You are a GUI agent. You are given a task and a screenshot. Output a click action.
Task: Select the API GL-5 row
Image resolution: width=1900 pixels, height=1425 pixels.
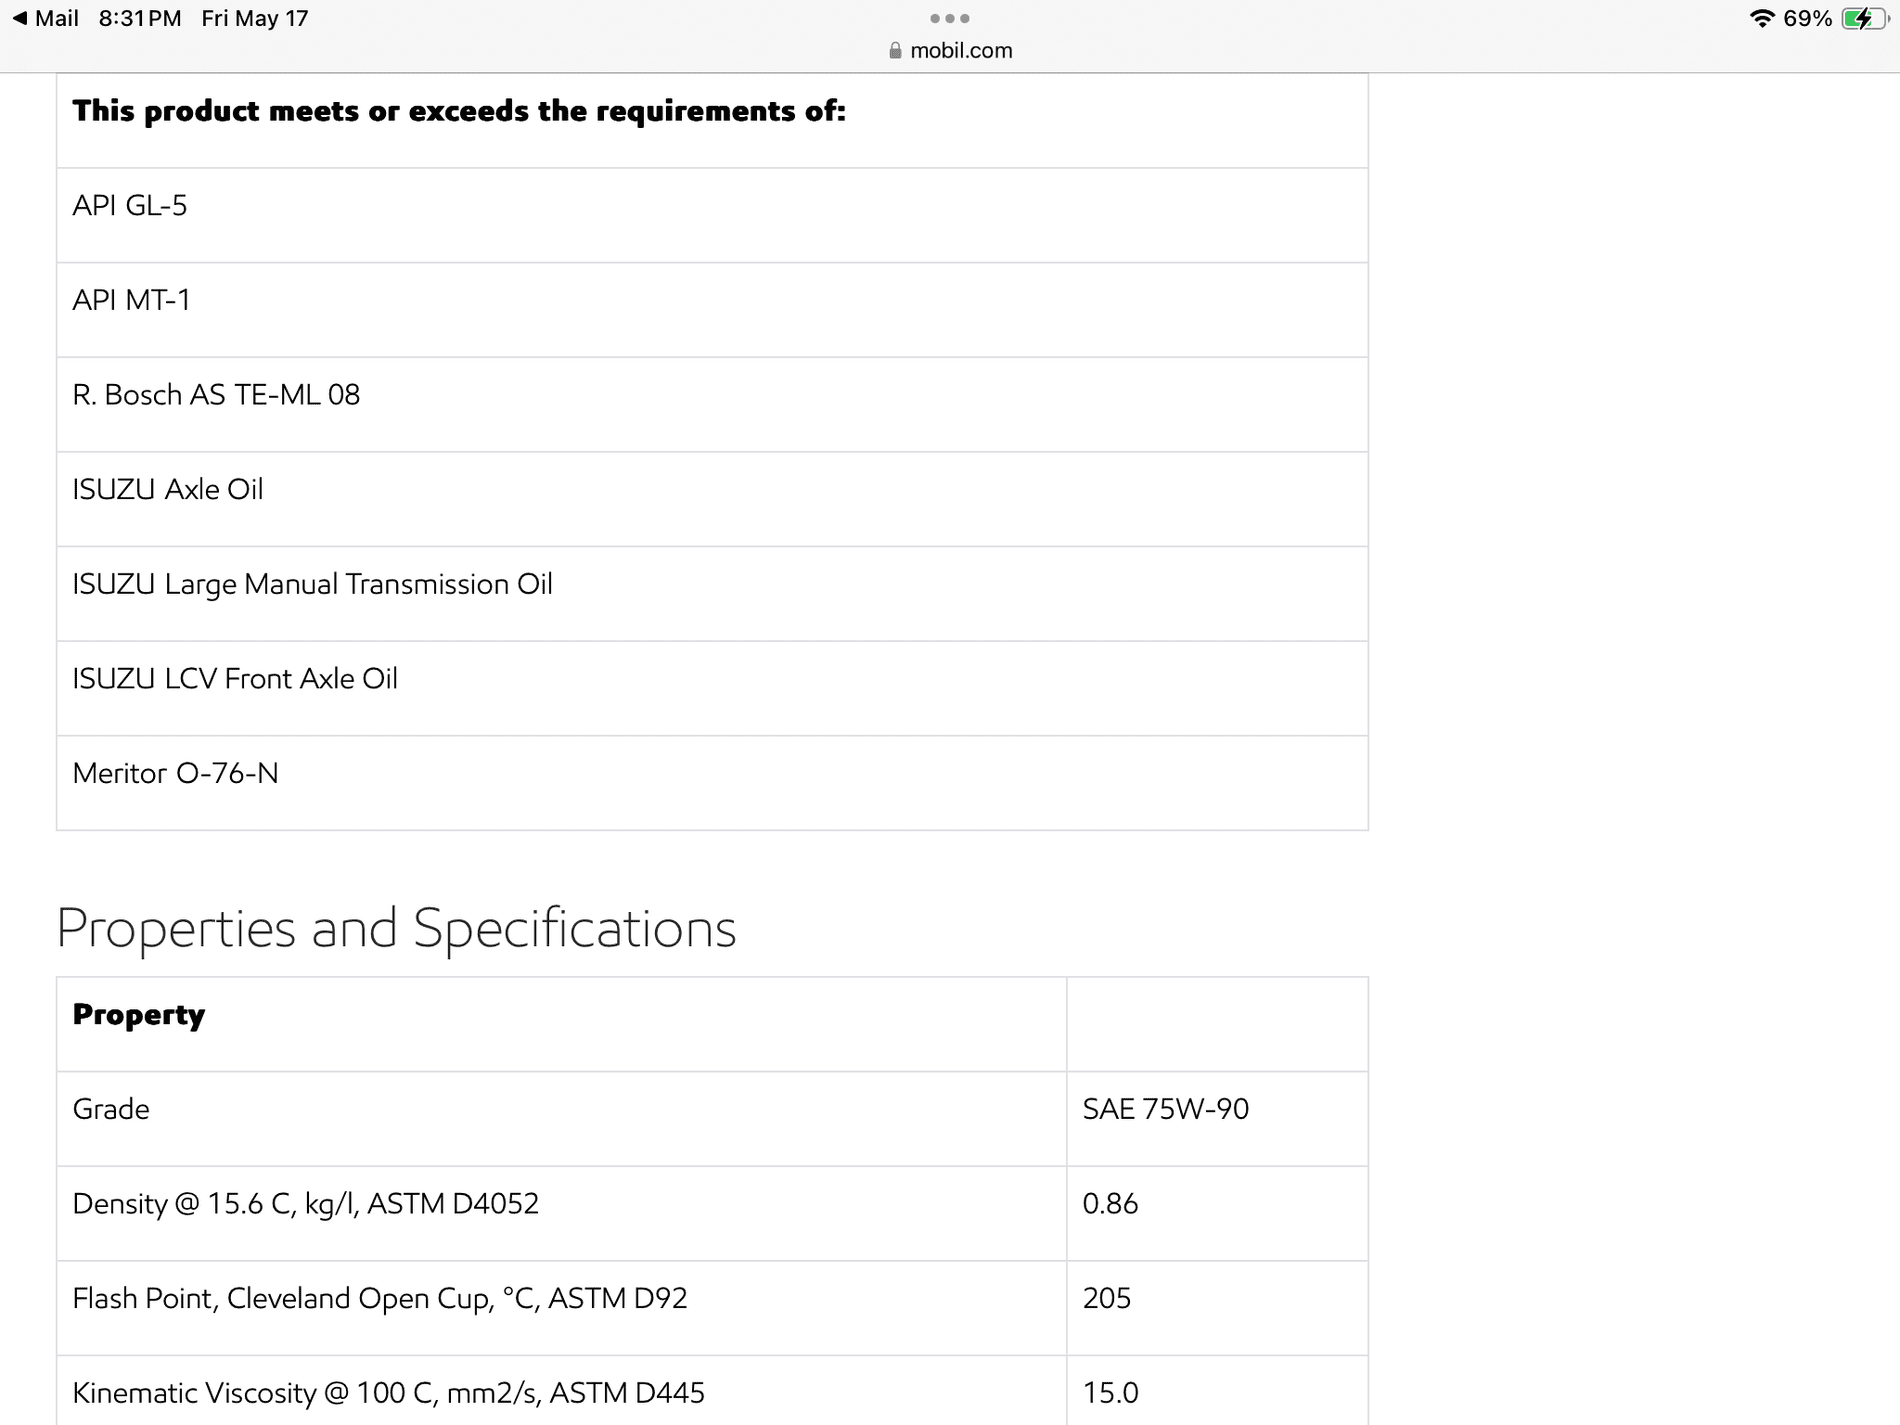(712, 215)
